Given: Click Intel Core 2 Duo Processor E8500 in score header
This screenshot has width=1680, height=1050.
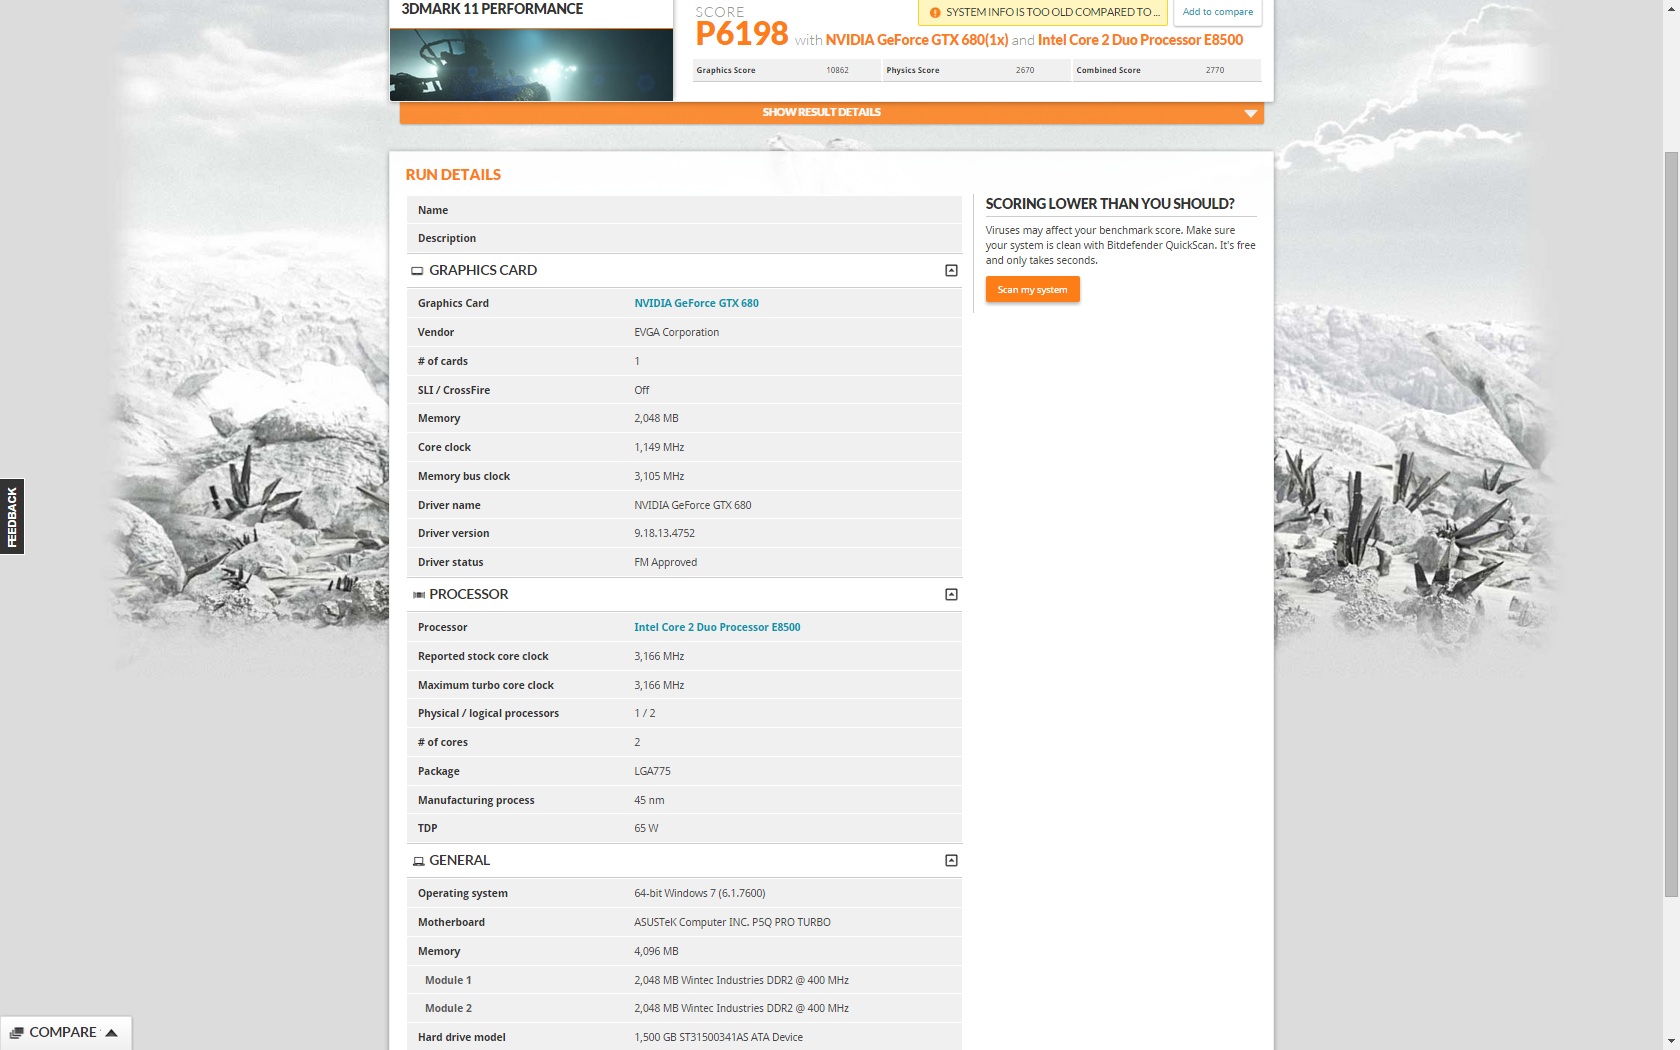Looking at the screenshot, I should click(x=1140, y=40).
